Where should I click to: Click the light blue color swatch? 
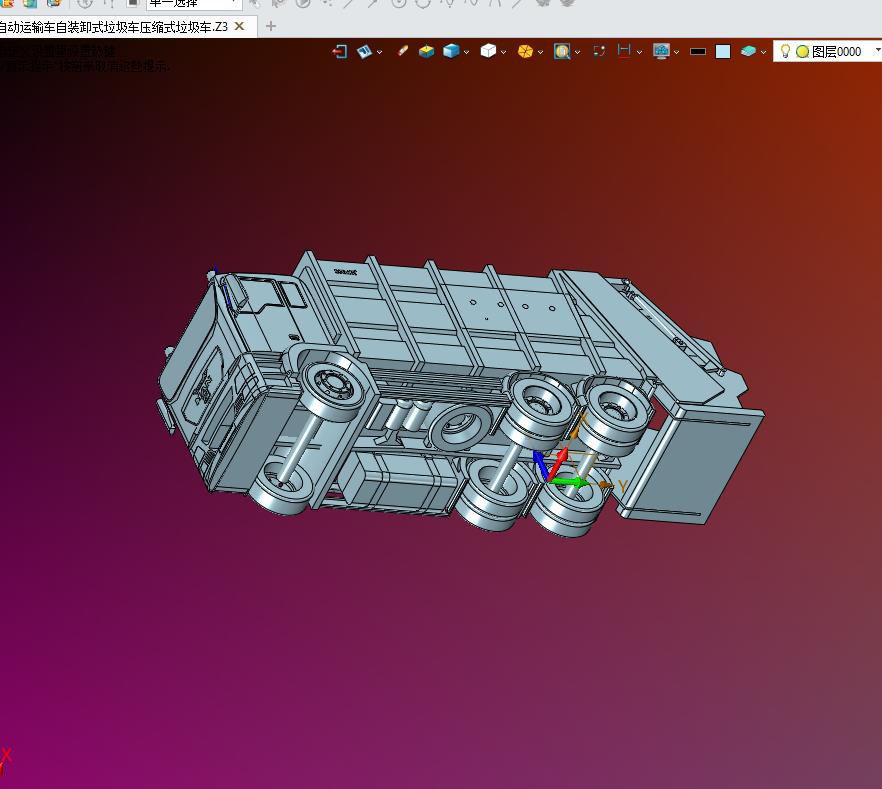[723, 52]
